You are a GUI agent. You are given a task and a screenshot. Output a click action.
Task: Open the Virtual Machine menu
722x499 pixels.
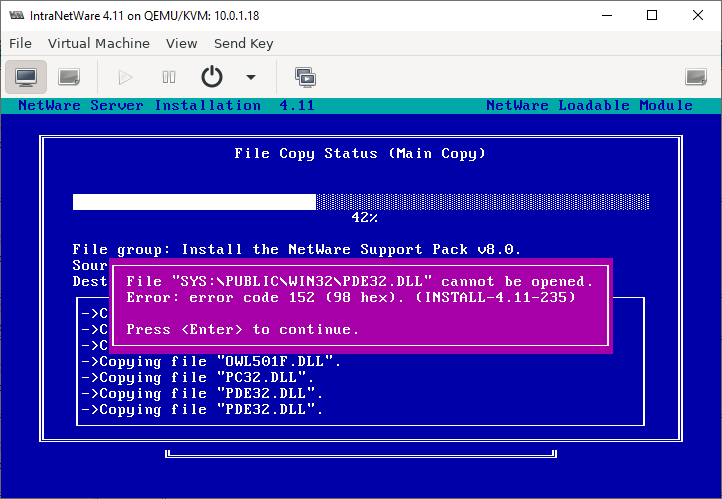point(99,44)
